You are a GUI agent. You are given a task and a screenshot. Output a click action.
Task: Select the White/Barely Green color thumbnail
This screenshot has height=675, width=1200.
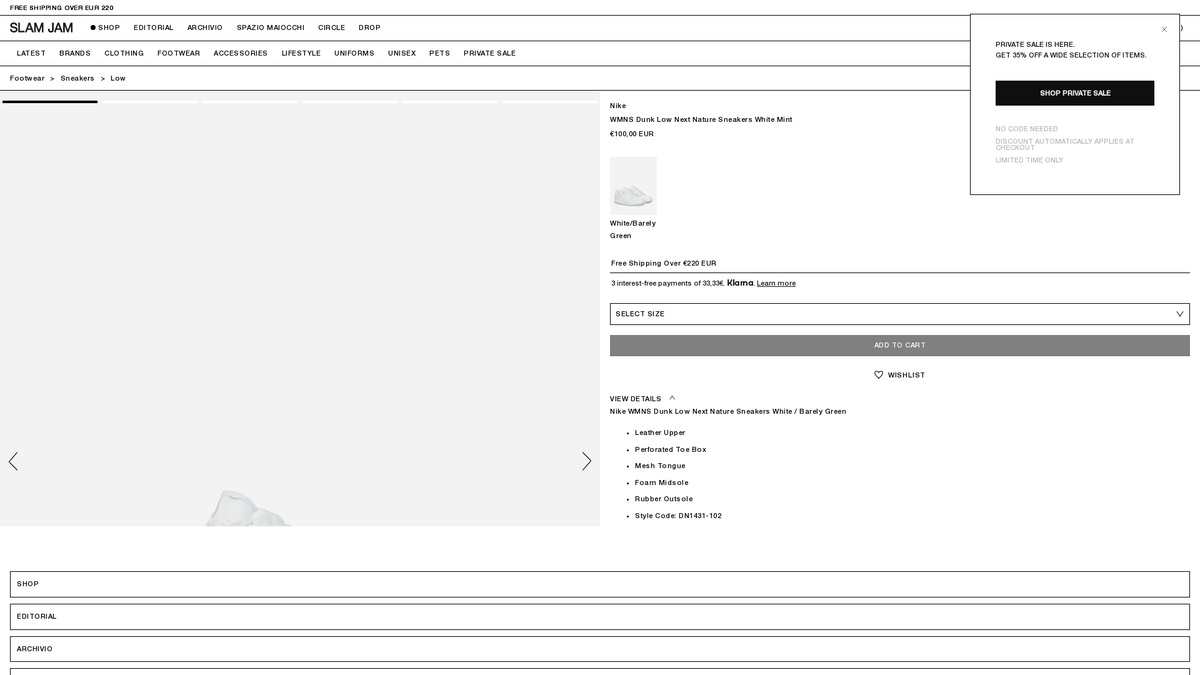(x=633, y=184)
